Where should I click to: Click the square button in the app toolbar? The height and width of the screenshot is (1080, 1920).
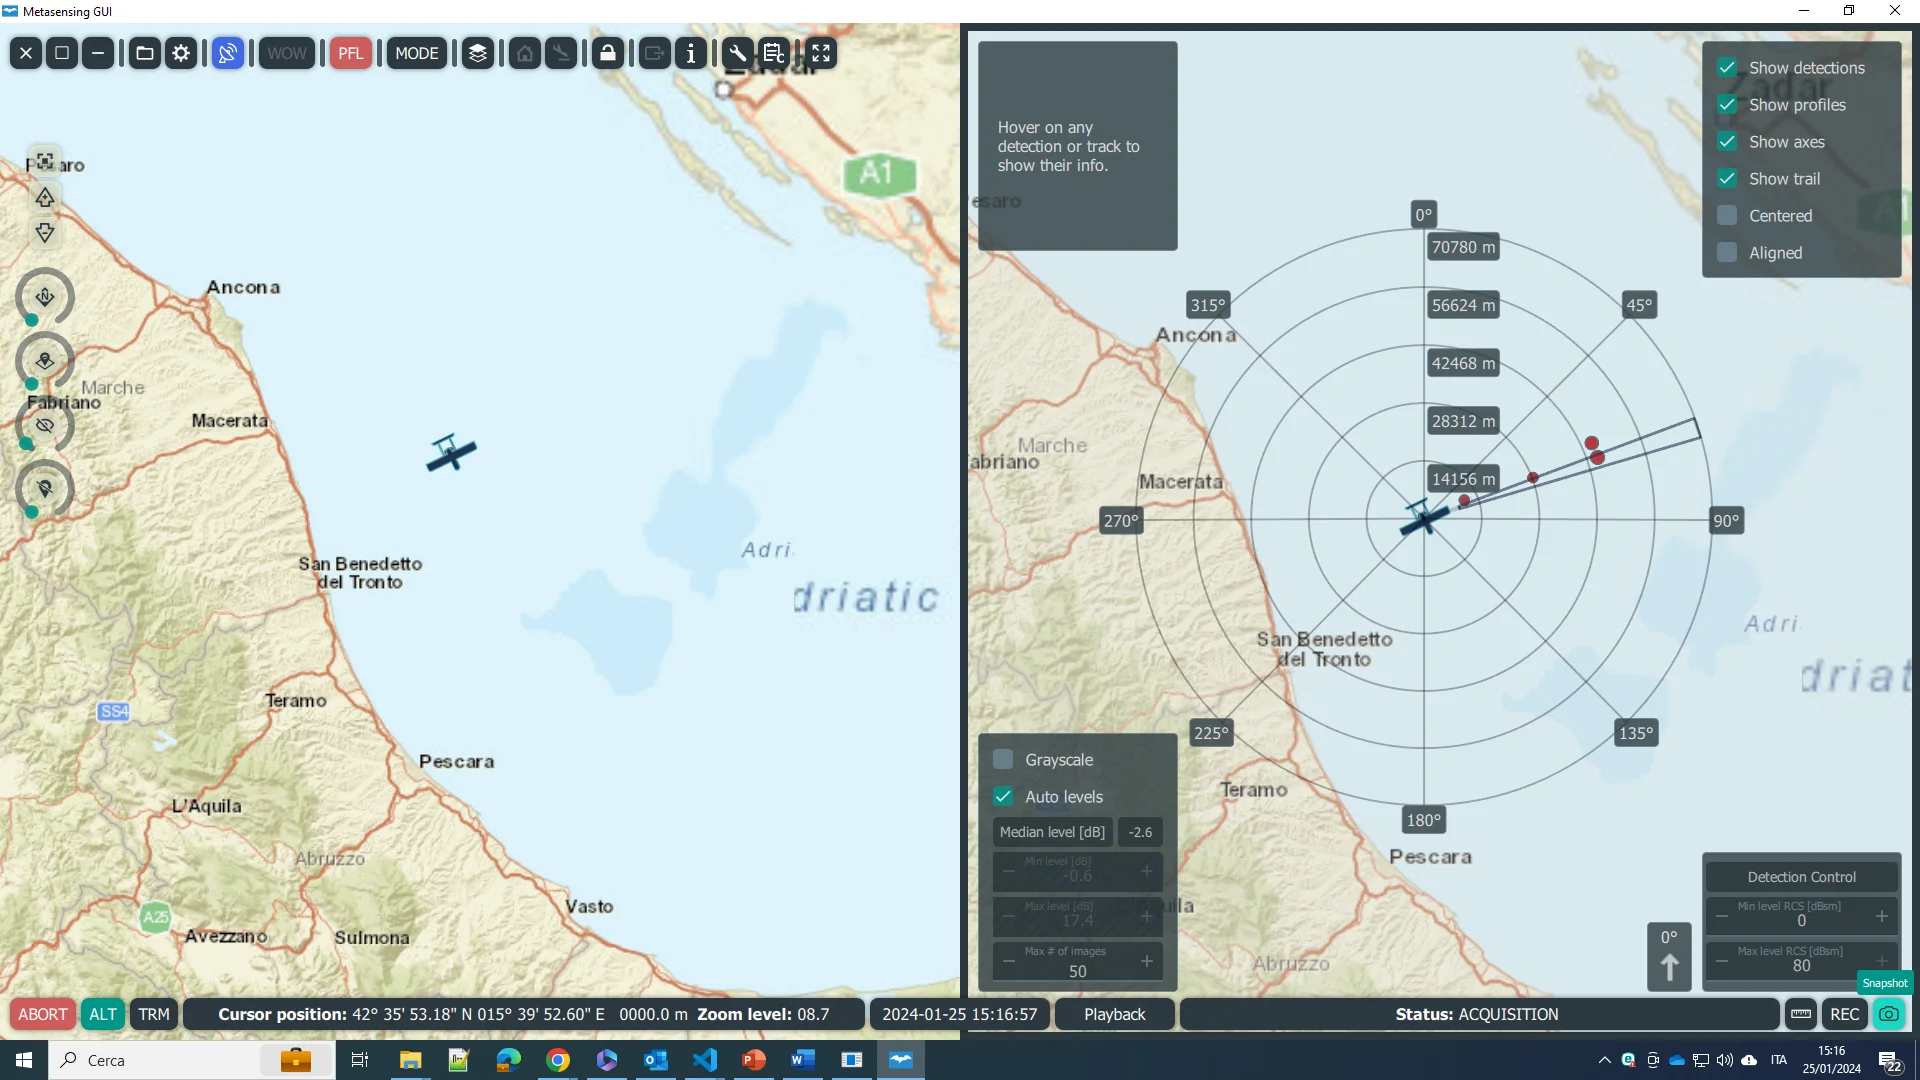coord(62,53)
